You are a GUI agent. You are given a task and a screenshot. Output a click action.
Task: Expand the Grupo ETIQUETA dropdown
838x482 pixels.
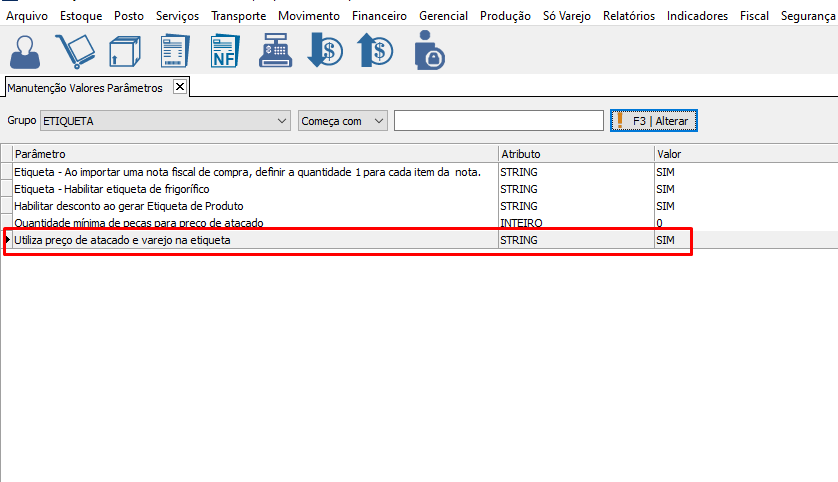pyautogui.click(x=281, y=121)
